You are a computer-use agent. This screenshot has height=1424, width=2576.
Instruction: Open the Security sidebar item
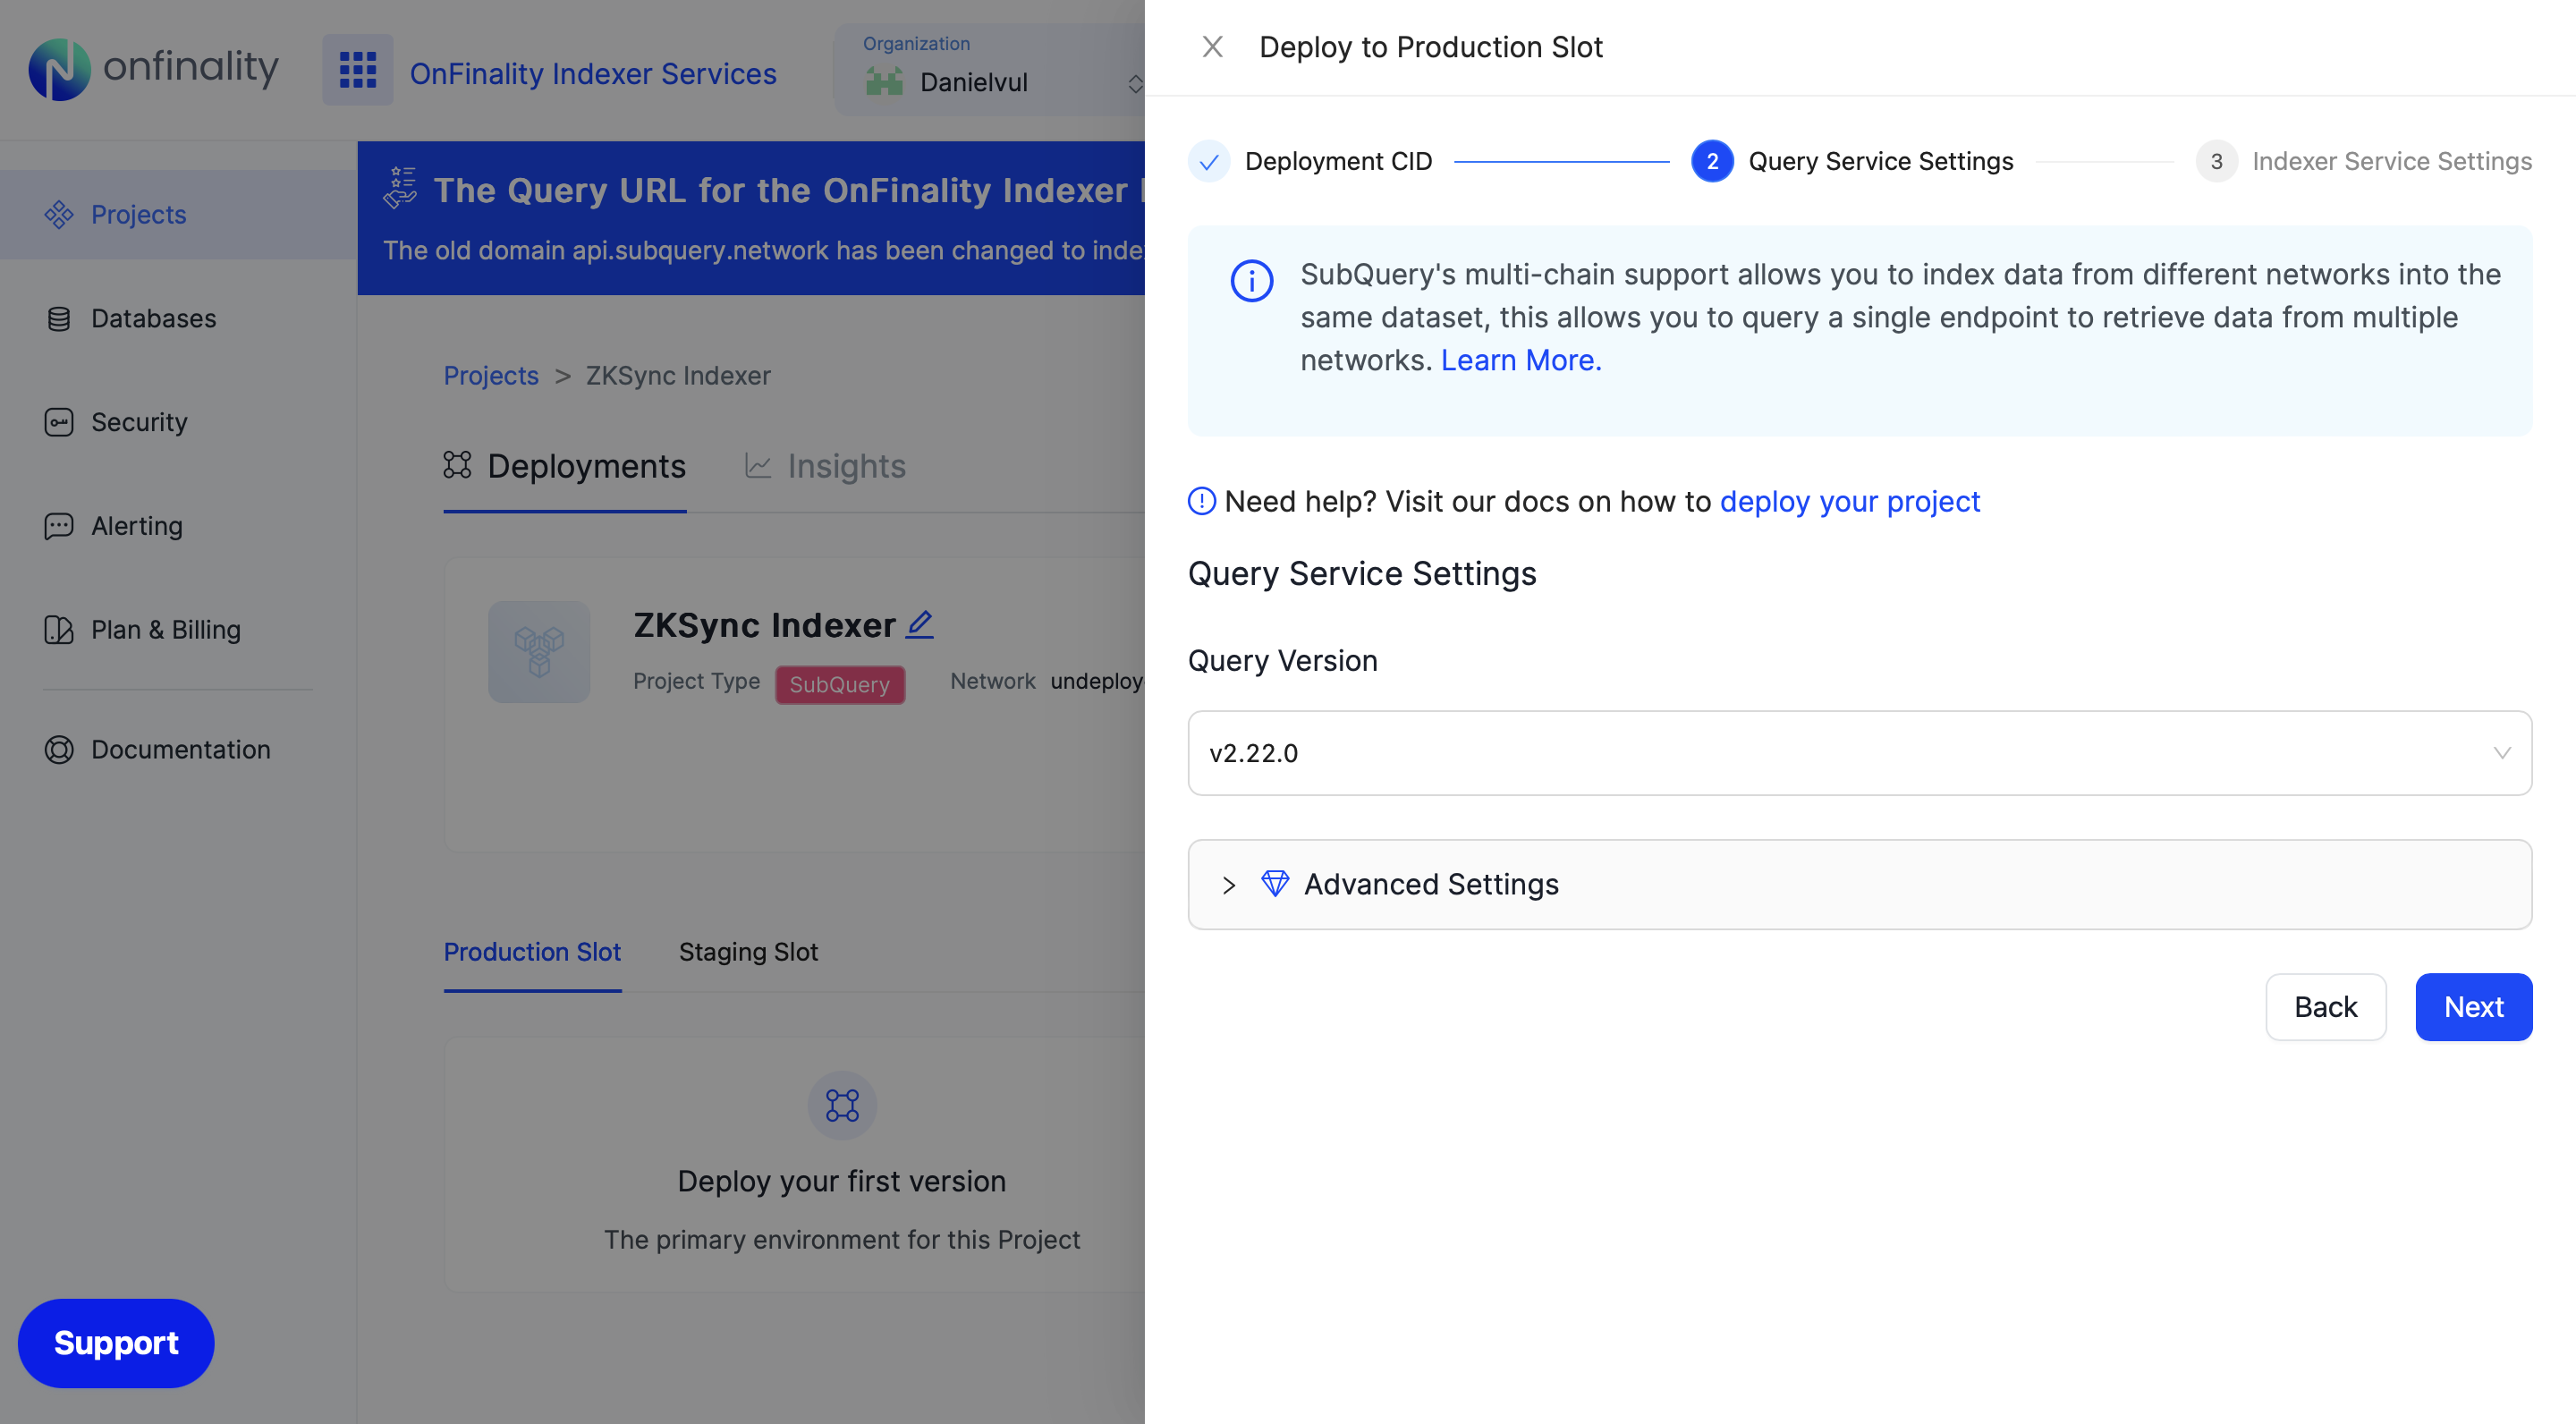pos(139,422)
